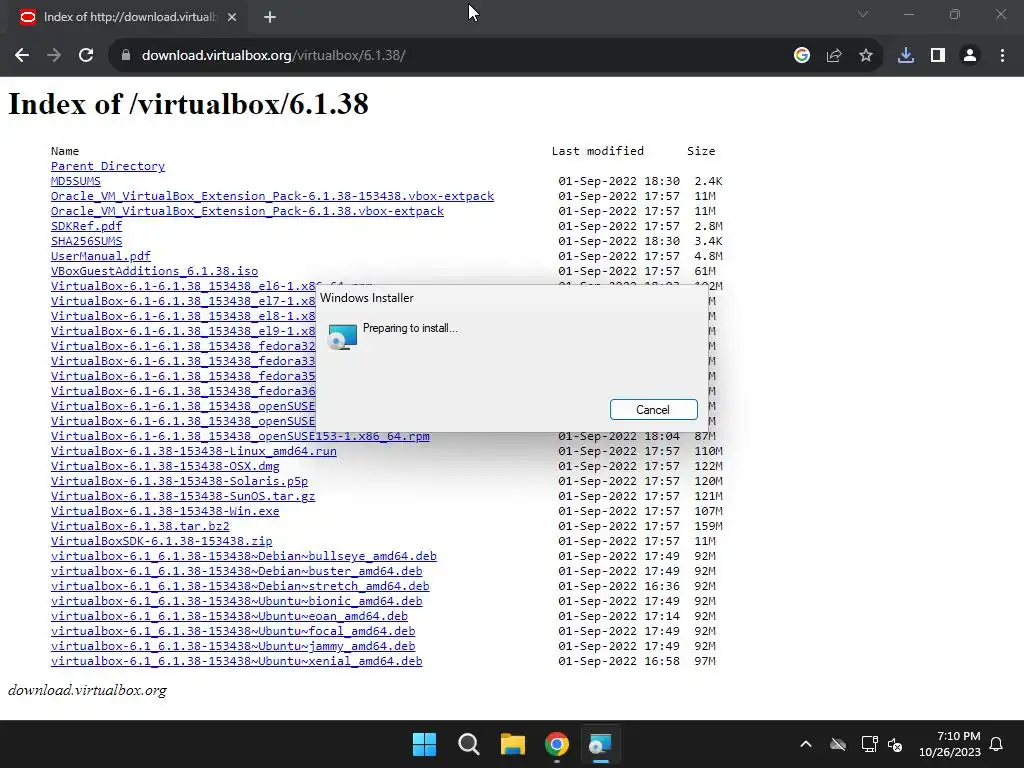The height and width of the screenshot is (768, 1024).
Task: Download VirtualBox-6.1.38.tar.bz2 source archive
Action: [140, 527]
